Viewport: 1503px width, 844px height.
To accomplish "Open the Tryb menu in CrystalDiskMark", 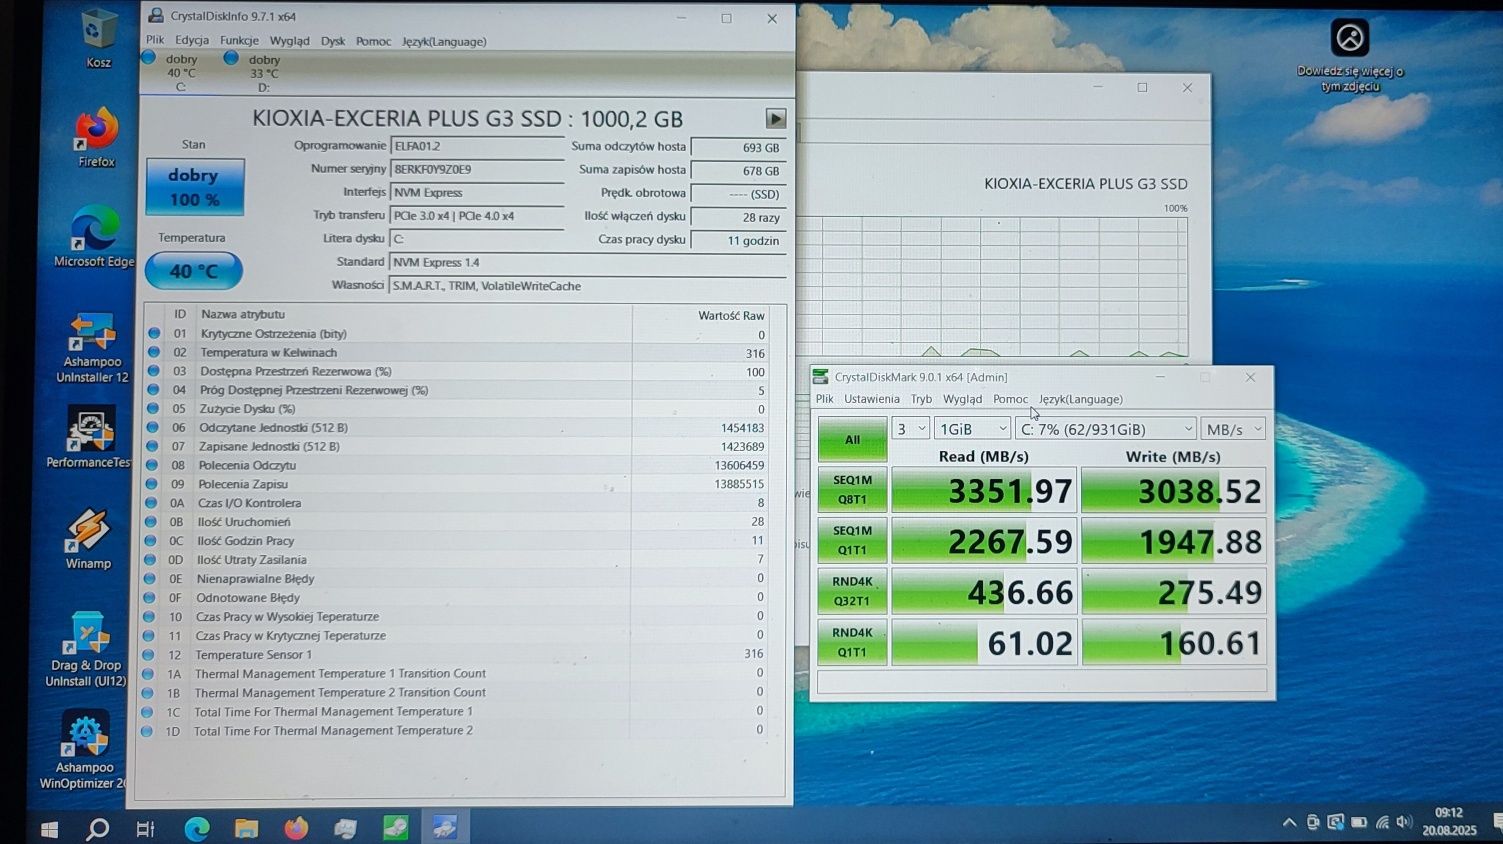I will (921, 399).
